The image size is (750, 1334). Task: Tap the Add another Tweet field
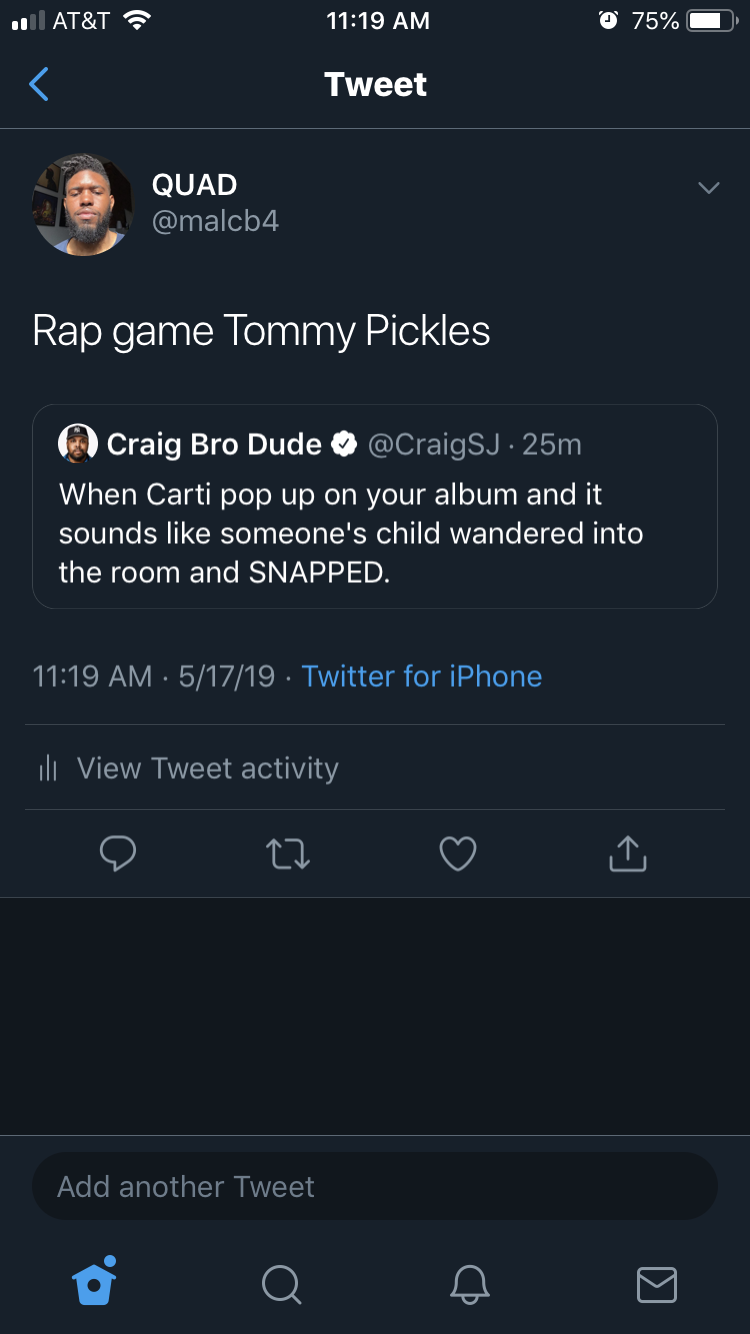375,1187
